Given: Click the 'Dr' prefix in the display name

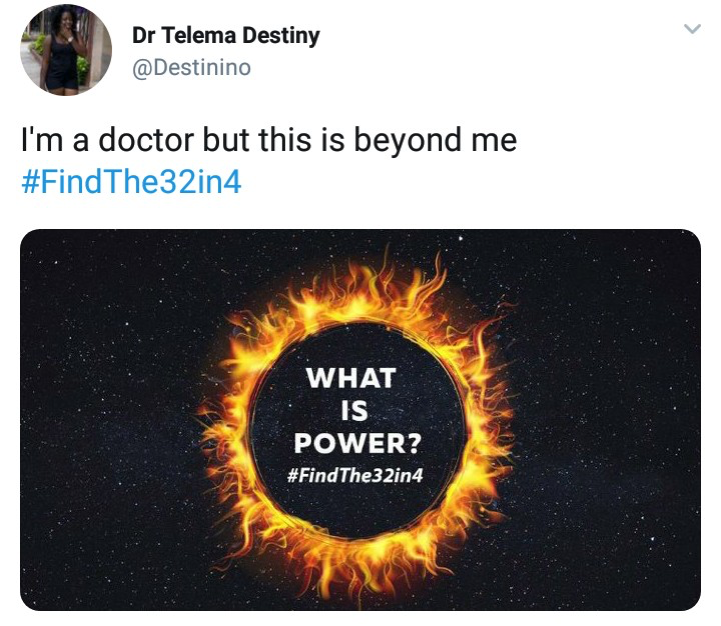Looking at the screenshot, I should point(143,35).
